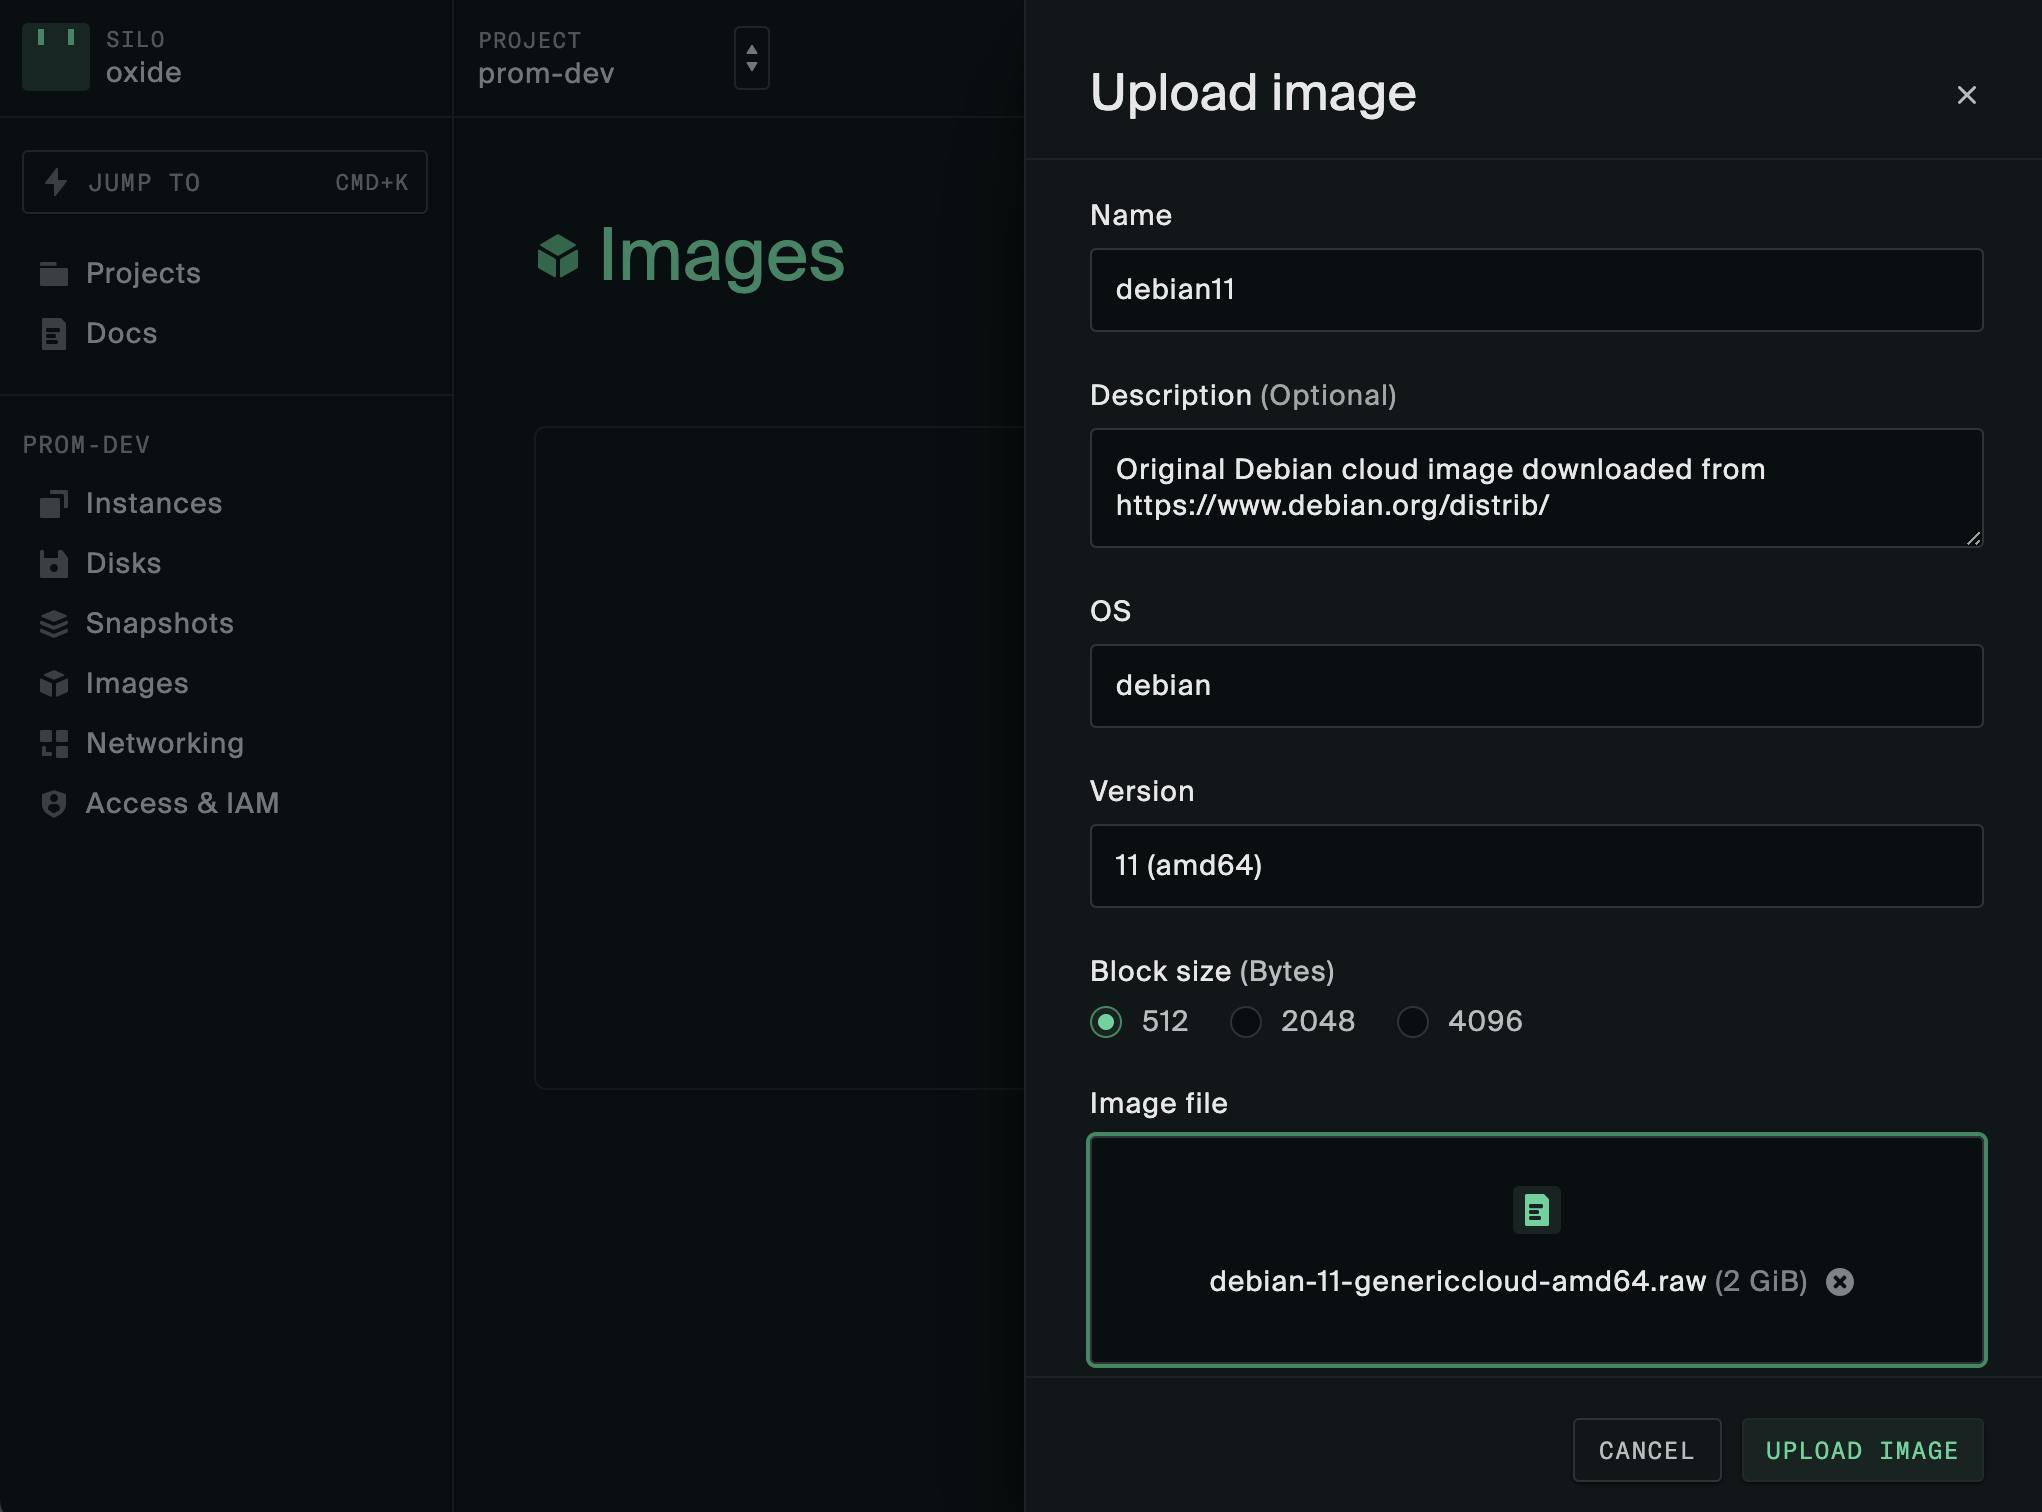Screen dimensions: 2042x1512
Task: Click the Snapshots layers icon
Action: click(54, 623)
